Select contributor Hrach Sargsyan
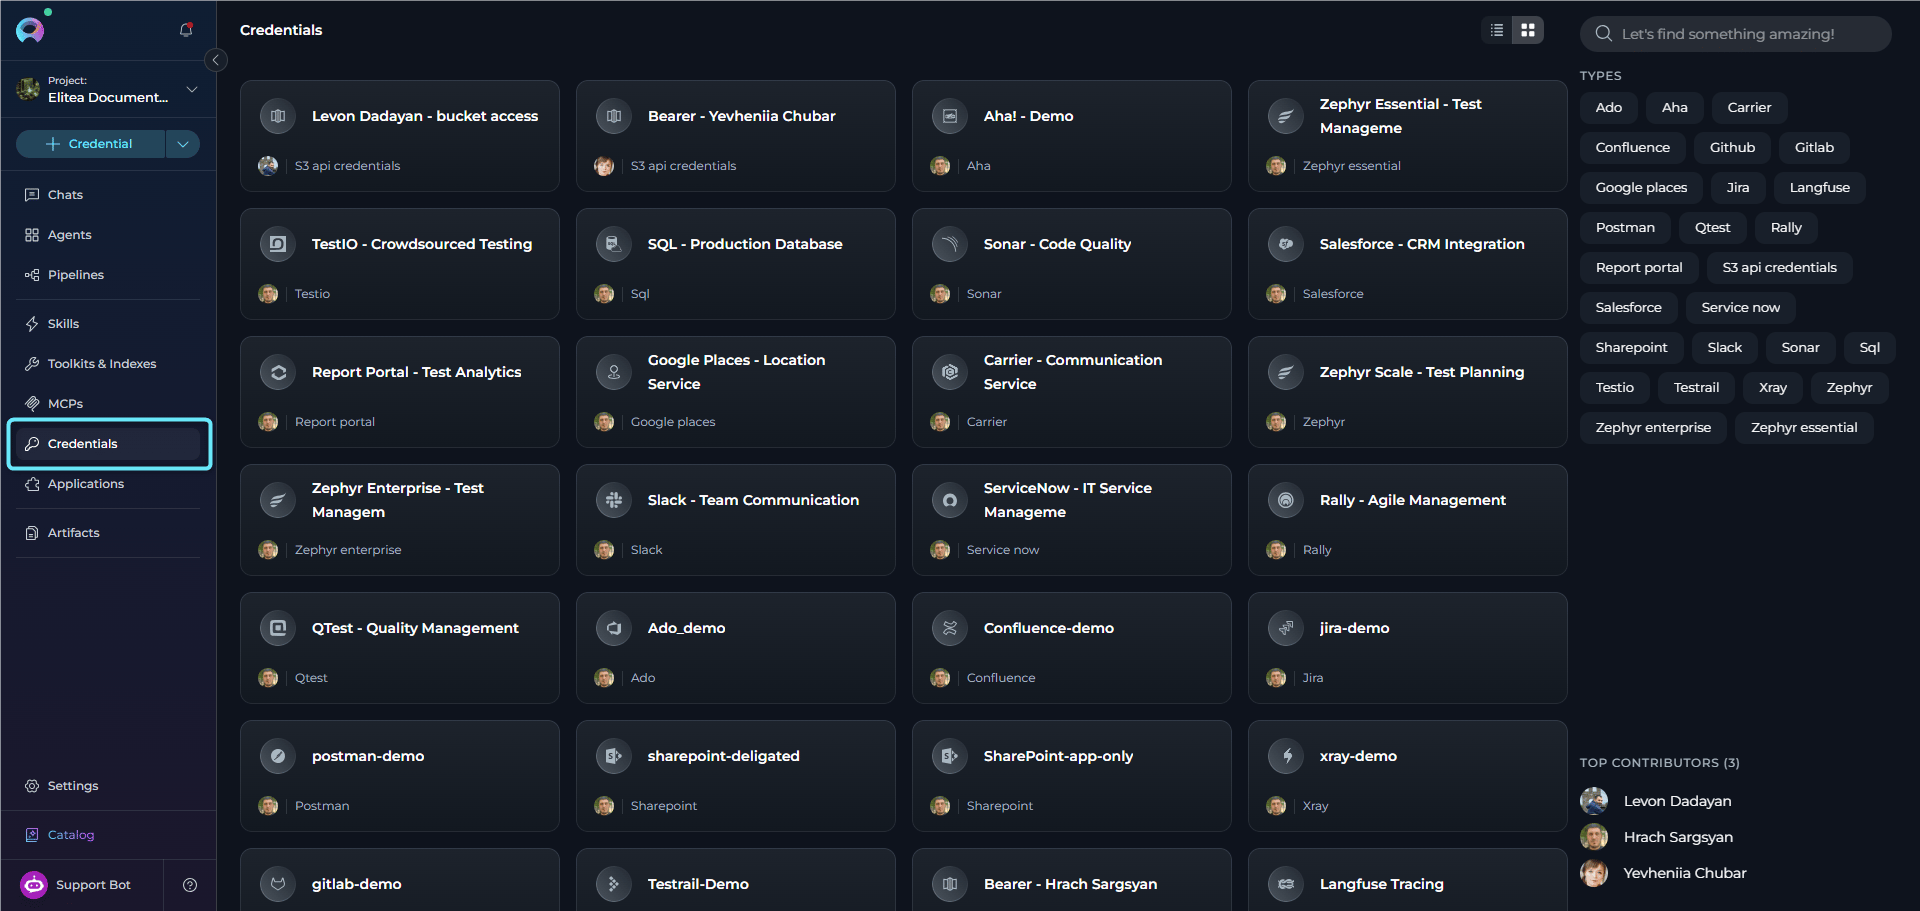The height and width of the screenshot is (911, 1920). click(x=1657, y=838)
